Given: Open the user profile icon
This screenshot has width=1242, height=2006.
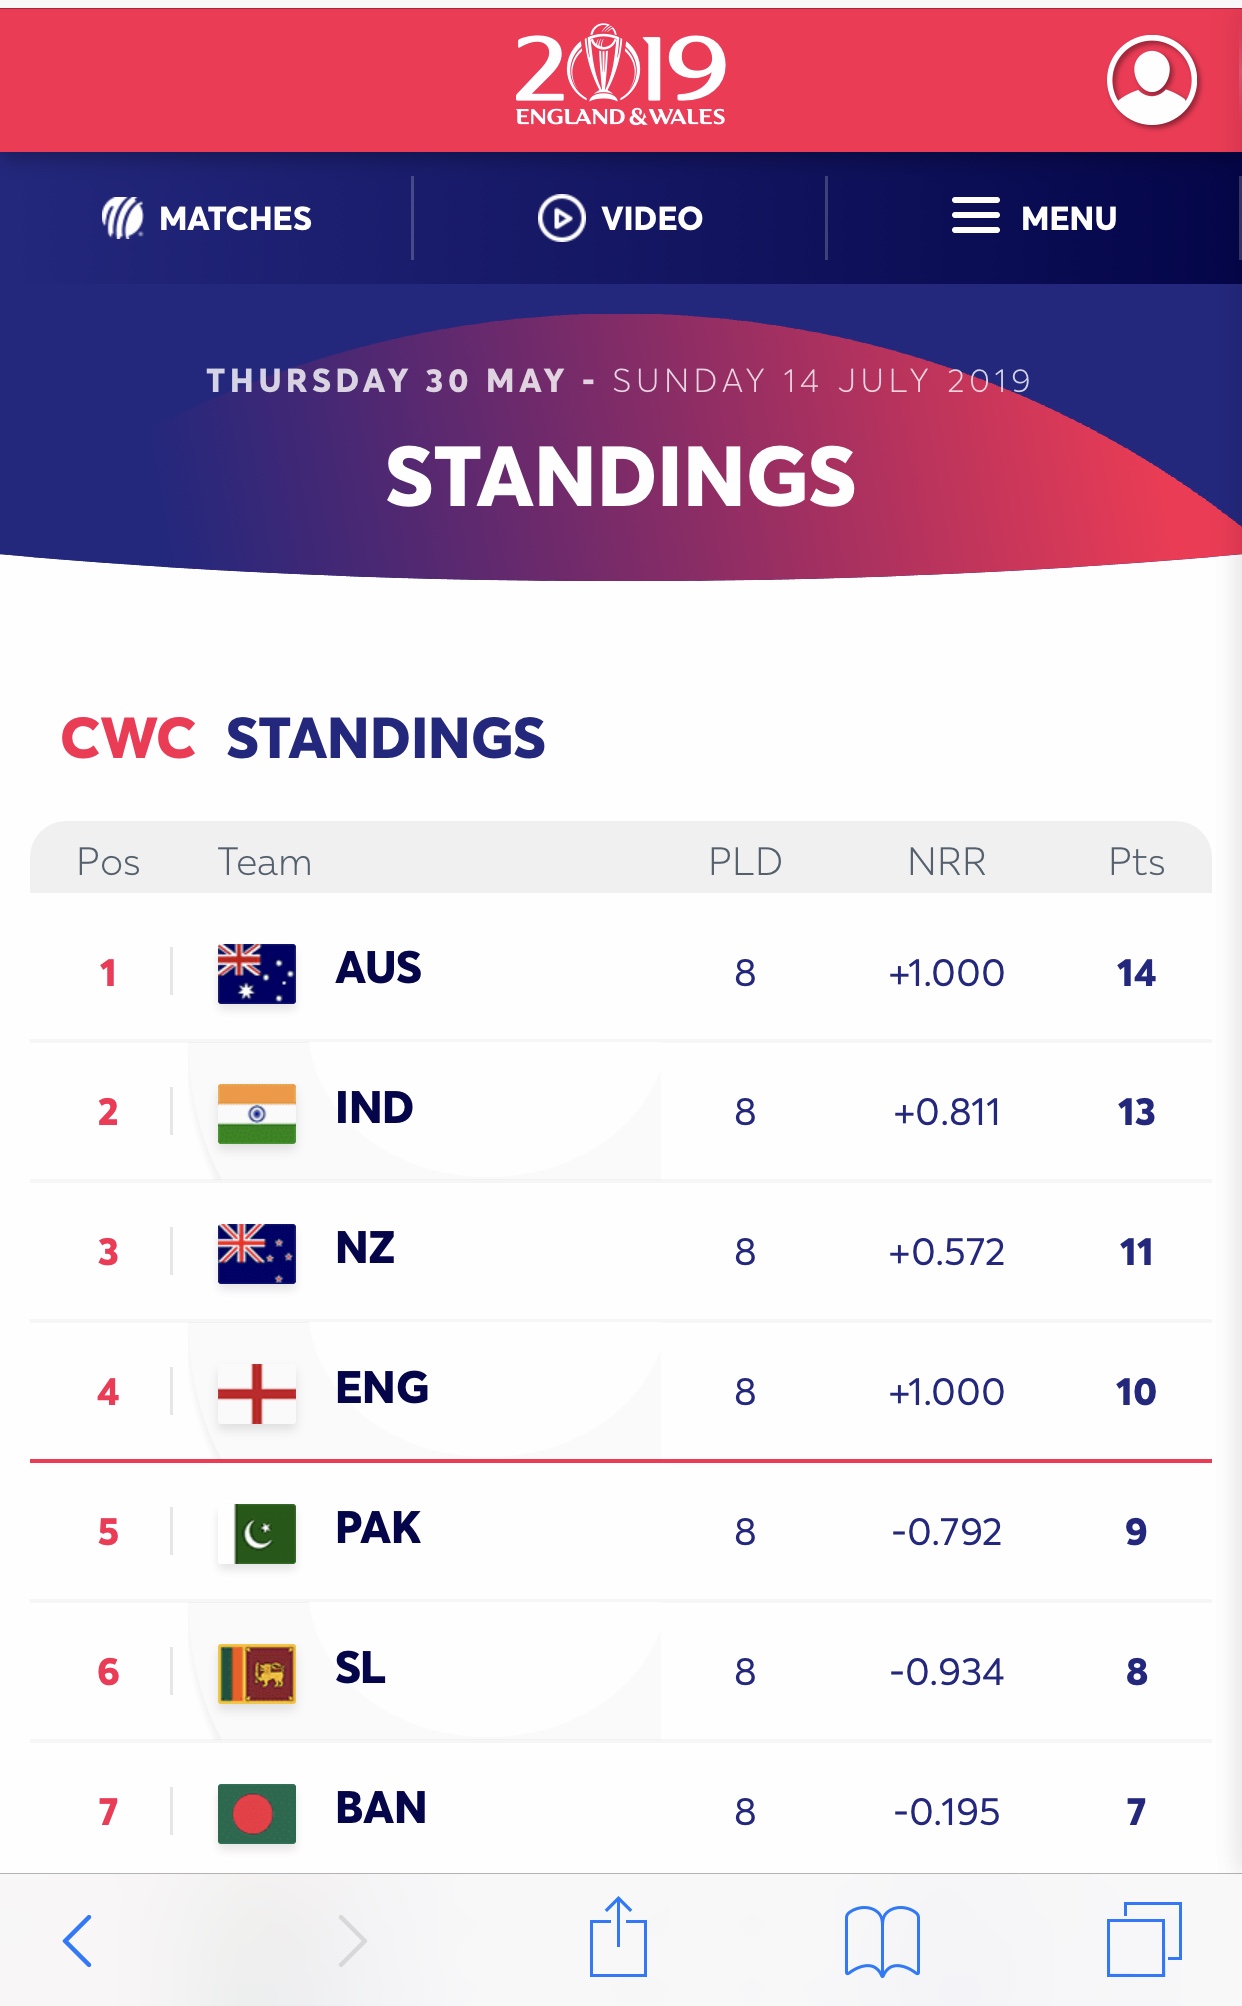Looking at the screenshot, I should coord(1151,81).
